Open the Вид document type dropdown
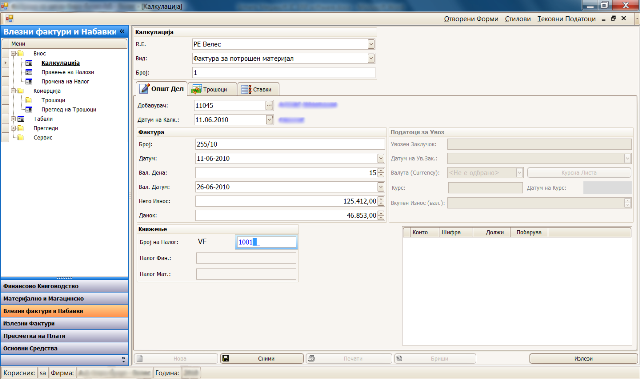This screenshot has height=379, width=640. [371, 58]
